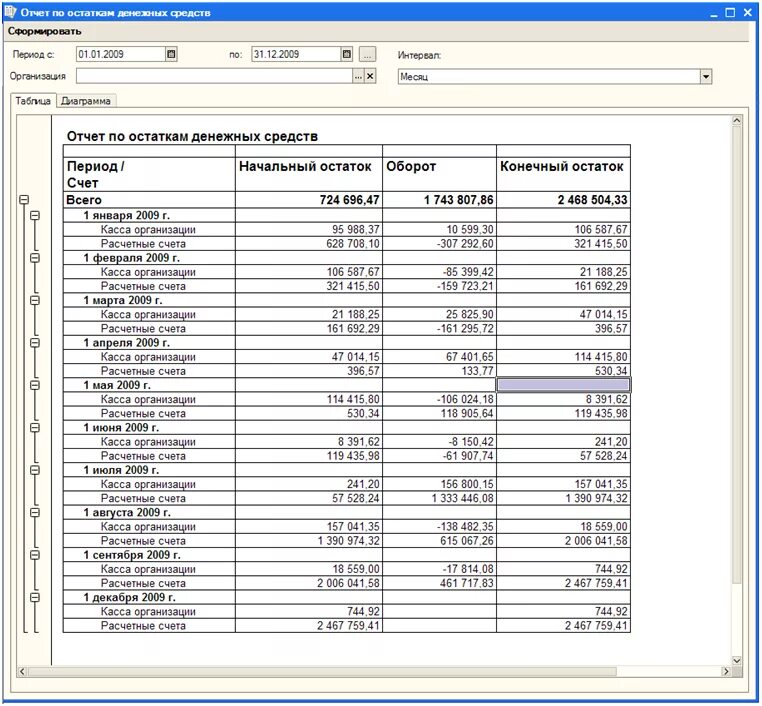Image resolution: width=762 pixels, height=706 pixels.
Task: Click the report title Отчет по остаткам денежных средств
Action: point(192,137)
